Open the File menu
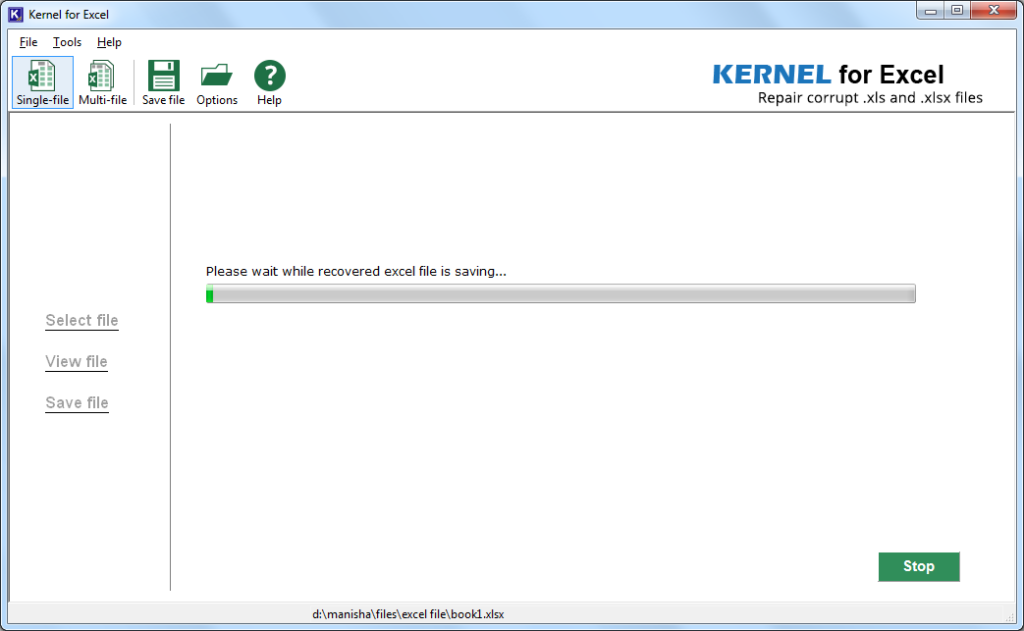The height and width of the screenshot is (631, 1024). 26,42
